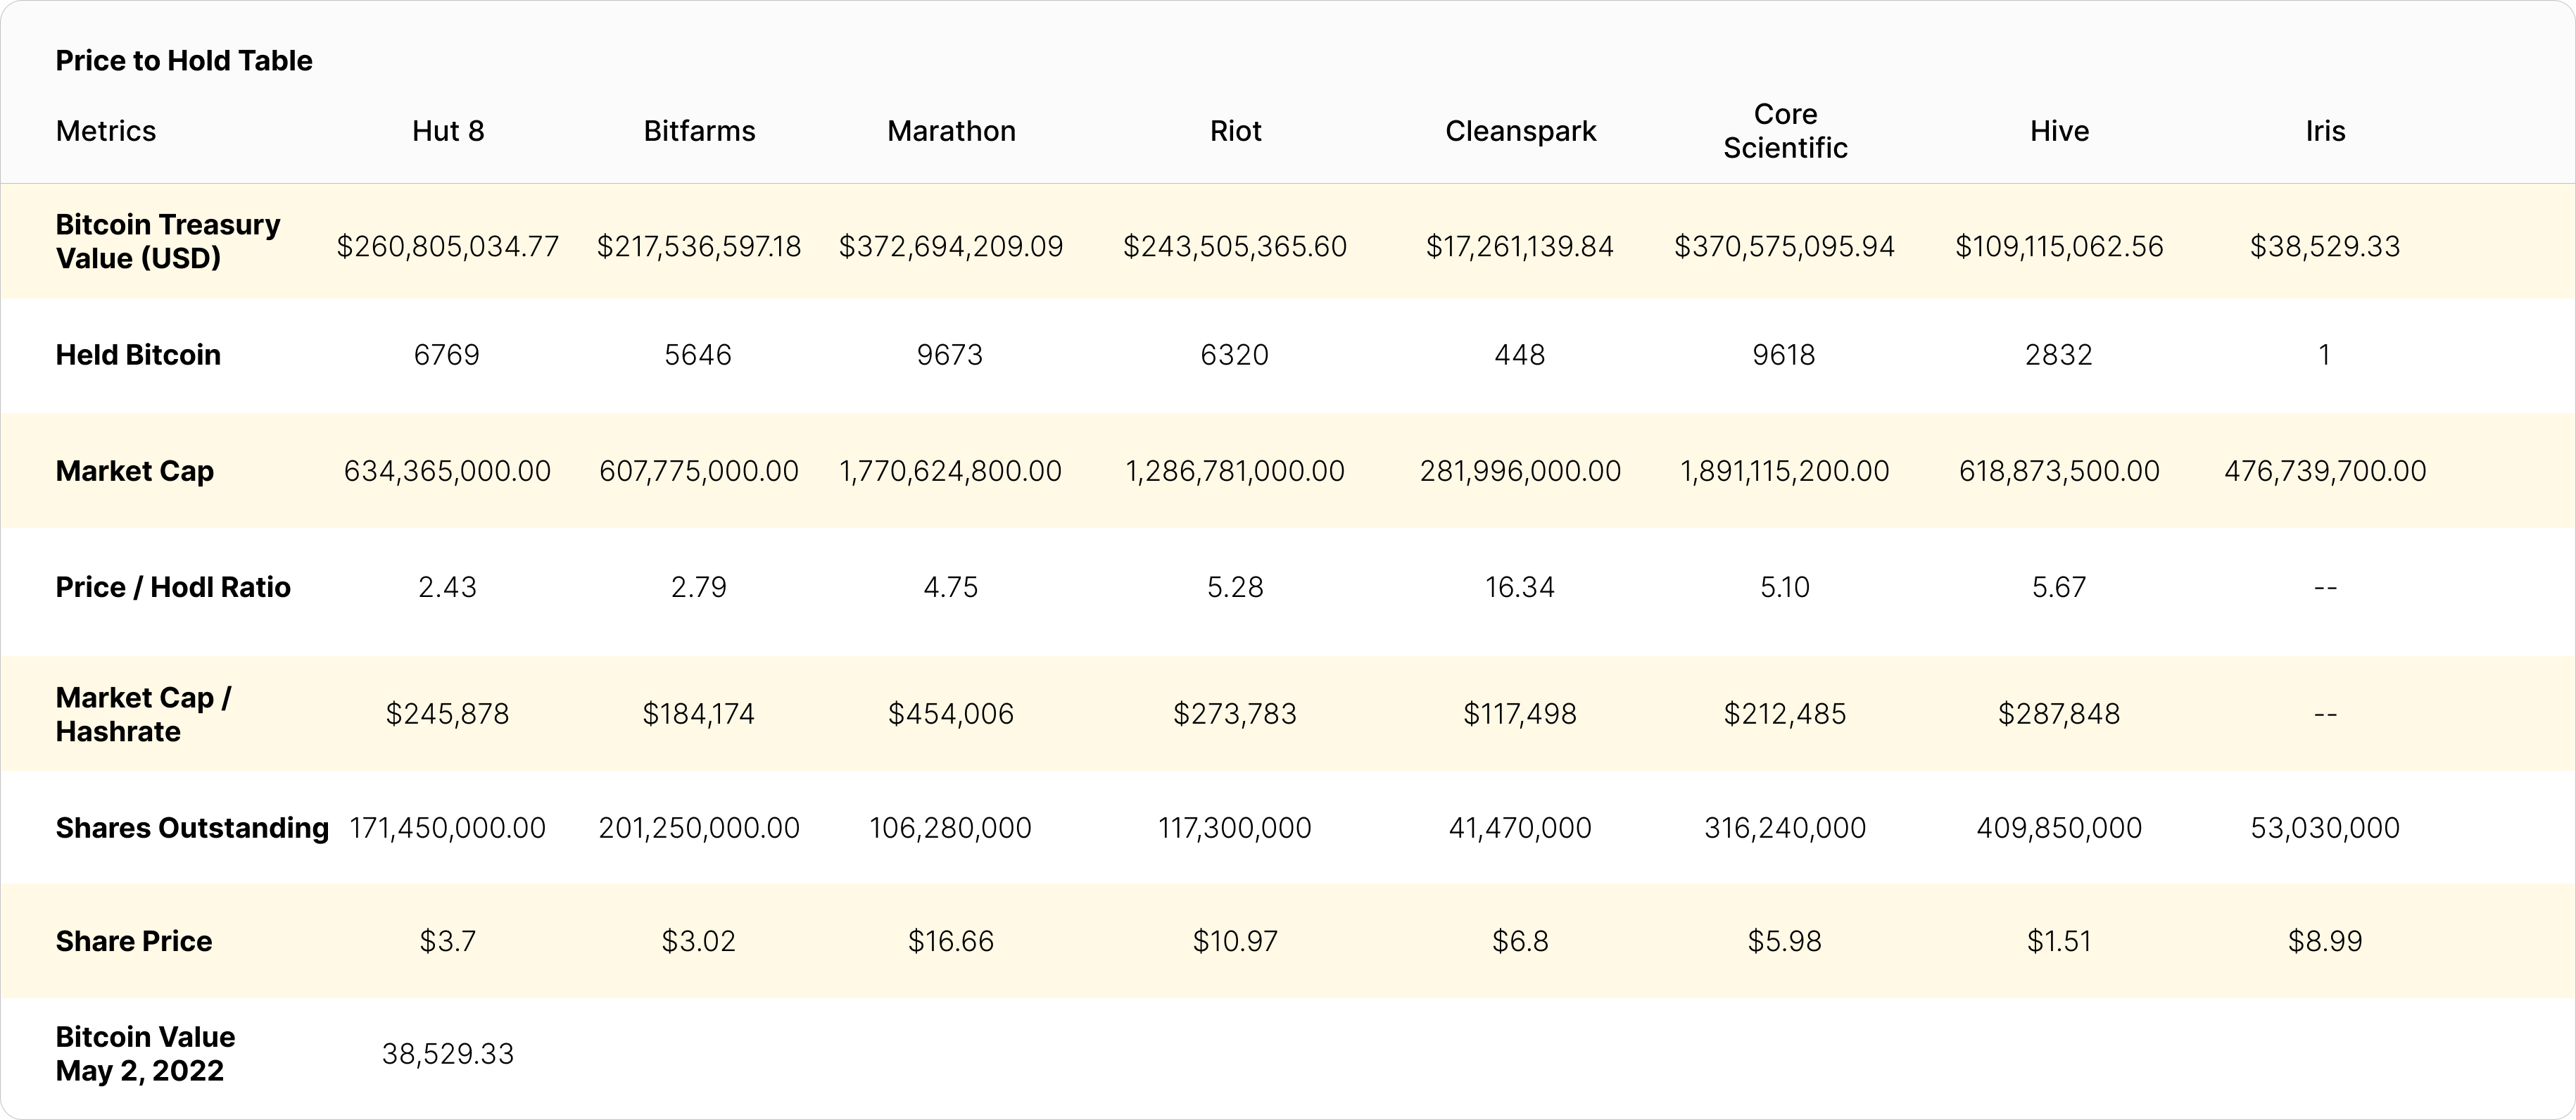The image size is (2576, 1120).
Task: Click the Marathon column header
Action: tap(951, 131)
